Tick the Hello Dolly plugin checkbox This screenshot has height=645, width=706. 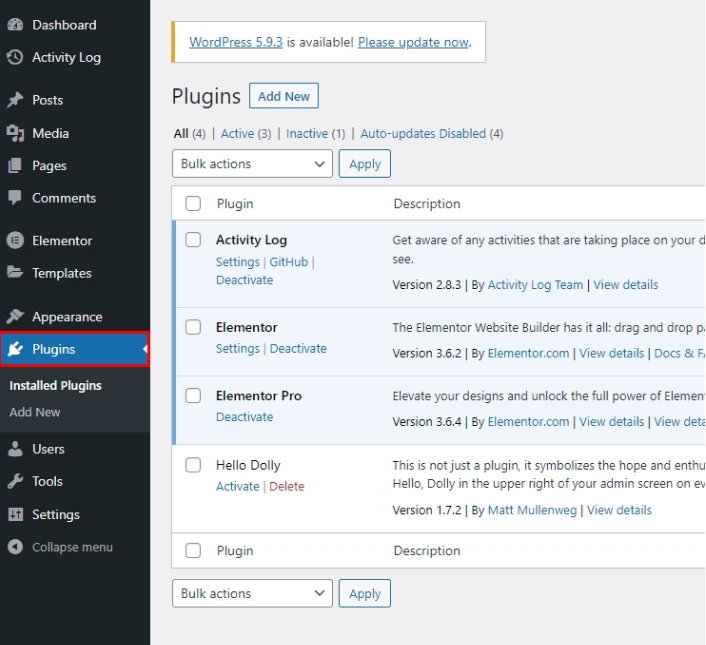click(193, 465)
